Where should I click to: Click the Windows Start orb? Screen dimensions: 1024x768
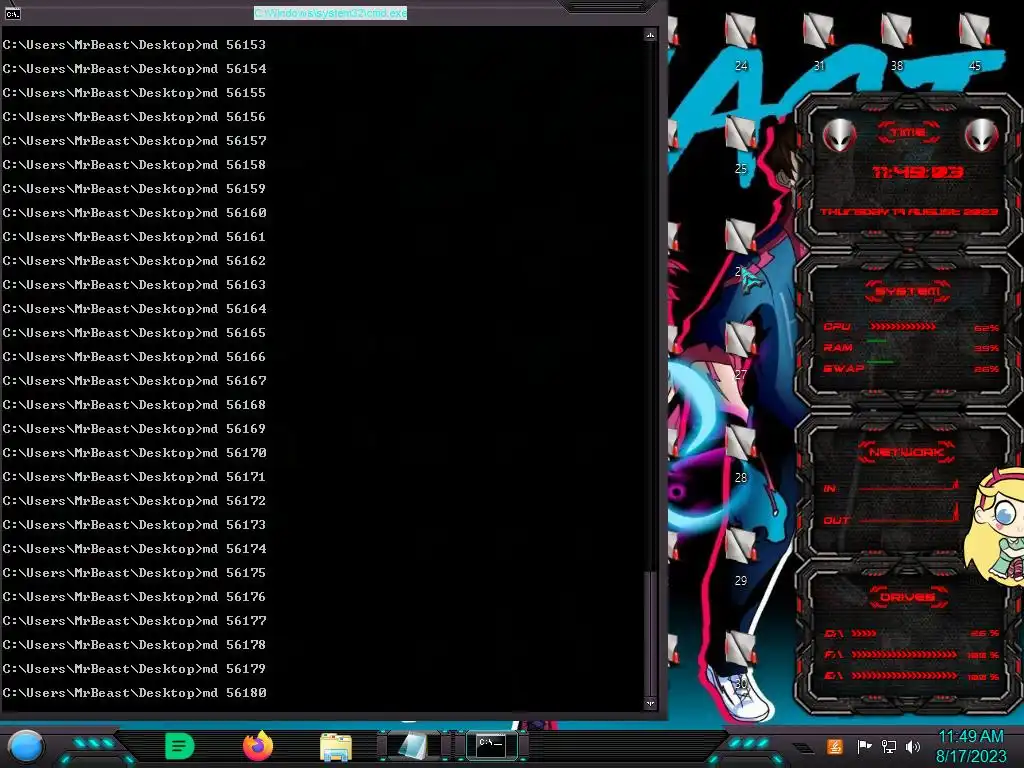(26, 746)
